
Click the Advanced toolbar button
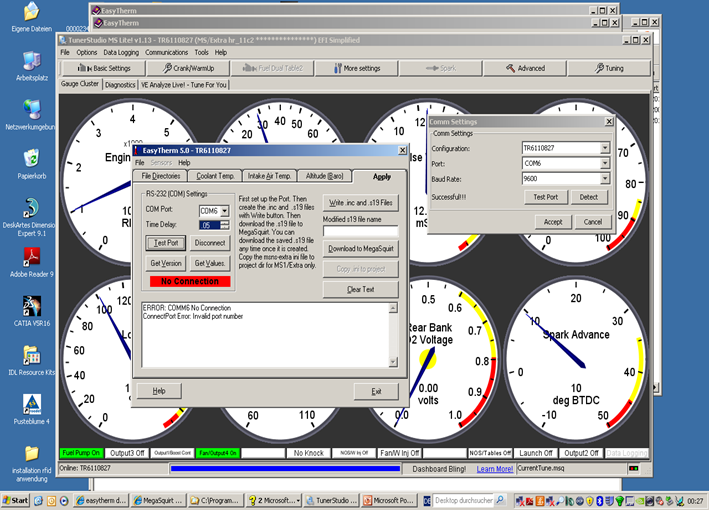pos(525,68)
